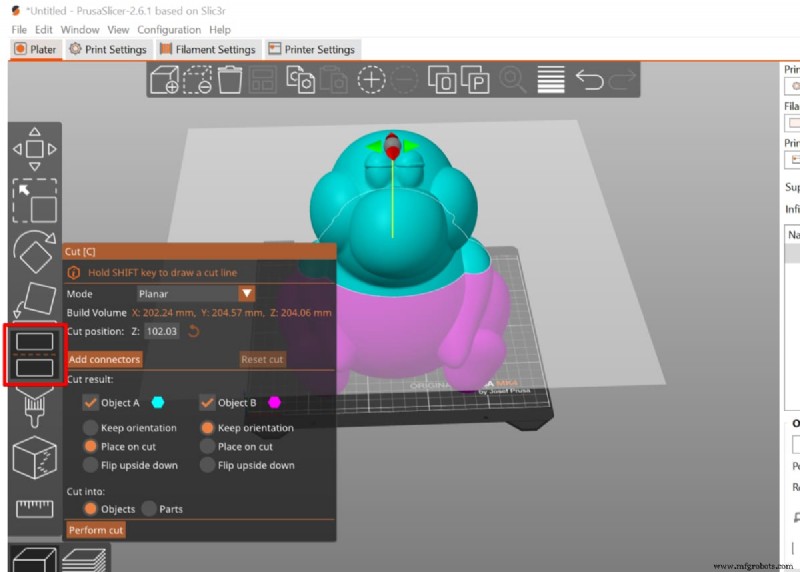Switch to the Print Settings tab
This screenshot has width=800, height=572.
point(108,49)
